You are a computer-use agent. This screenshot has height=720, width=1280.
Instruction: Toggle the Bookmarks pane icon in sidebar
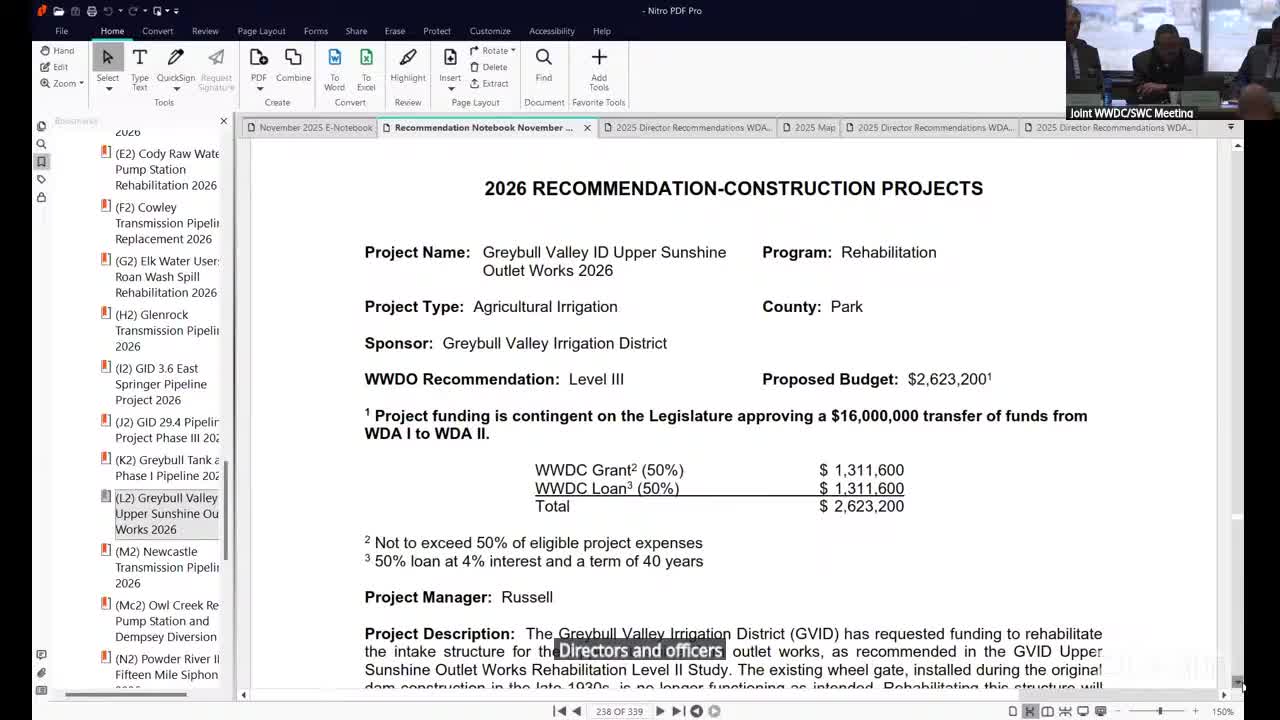(x=41, y=162)
